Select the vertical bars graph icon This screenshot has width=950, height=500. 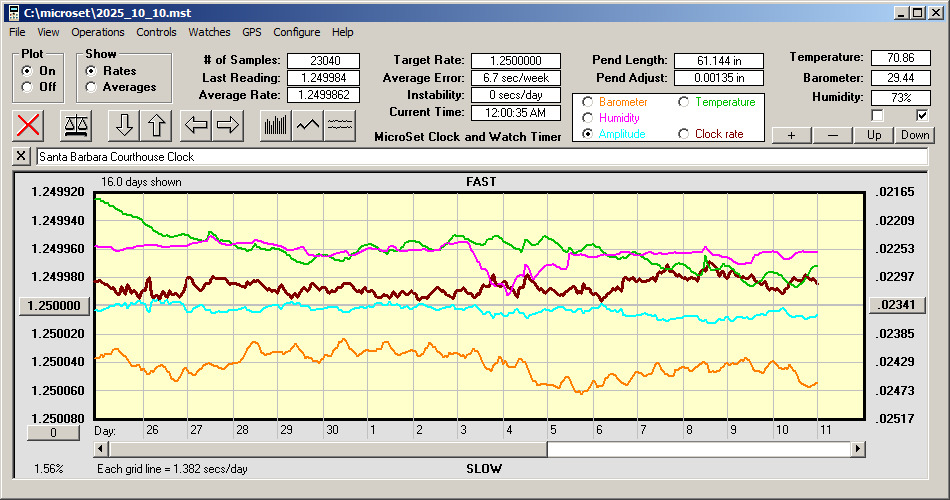pos(275,126)
